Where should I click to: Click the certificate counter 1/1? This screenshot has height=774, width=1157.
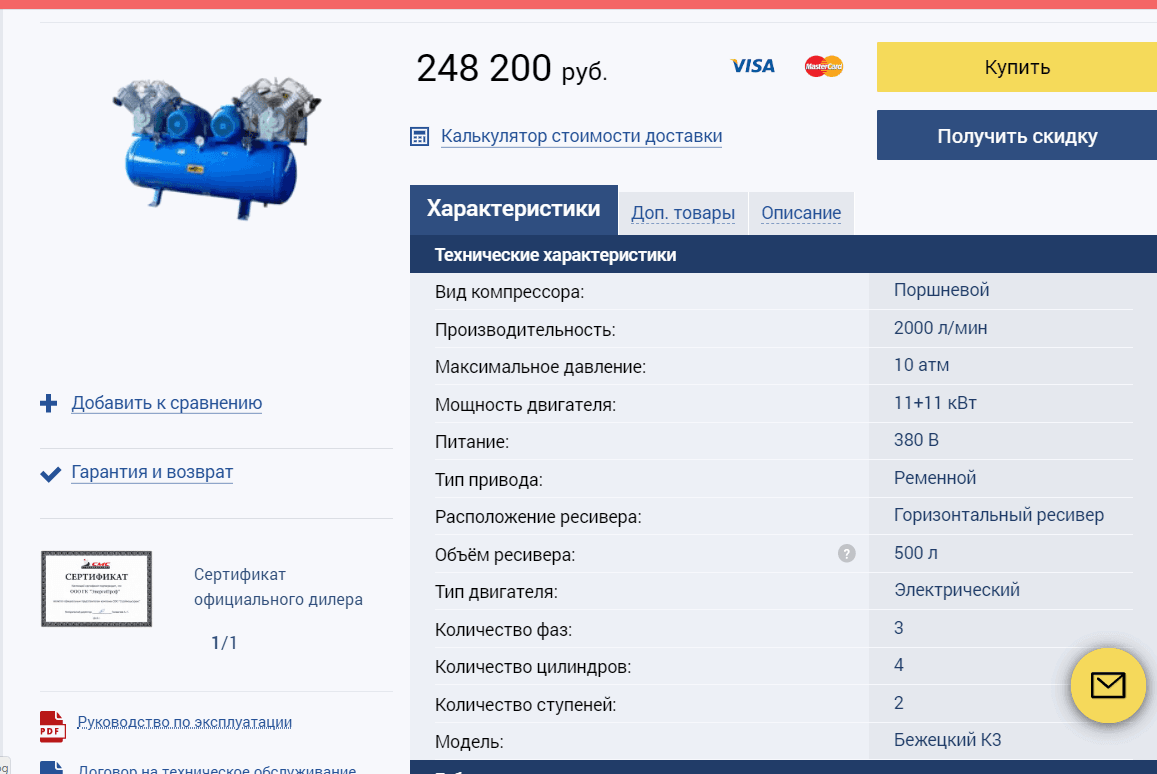pyautogui.click(x=224, y=643)
